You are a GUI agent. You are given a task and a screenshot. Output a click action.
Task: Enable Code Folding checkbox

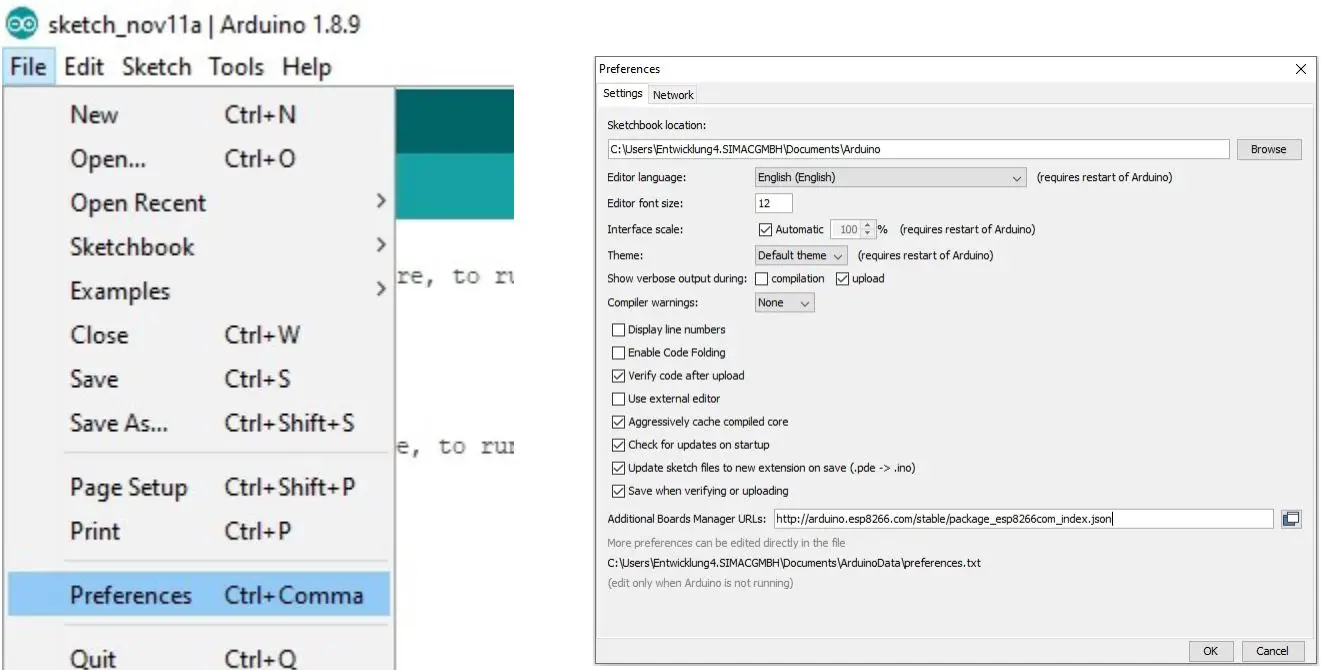point(618,352)
